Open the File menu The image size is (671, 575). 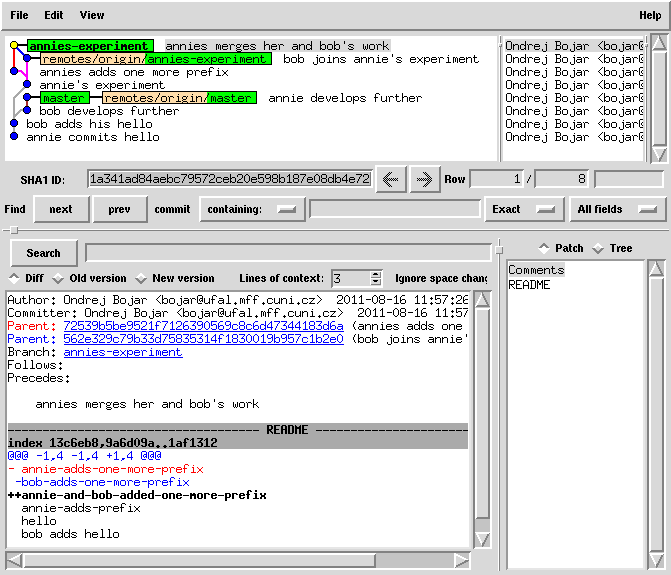19,15
